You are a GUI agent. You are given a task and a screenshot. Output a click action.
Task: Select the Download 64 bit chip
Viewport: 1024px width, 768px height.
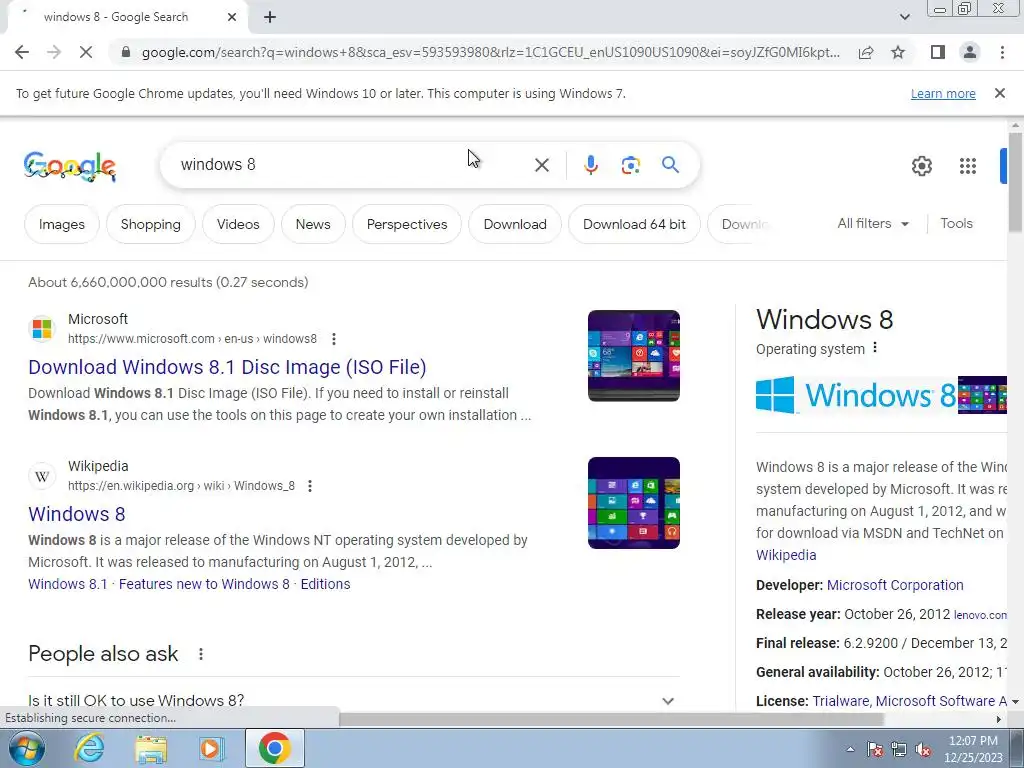pos(634,224)
